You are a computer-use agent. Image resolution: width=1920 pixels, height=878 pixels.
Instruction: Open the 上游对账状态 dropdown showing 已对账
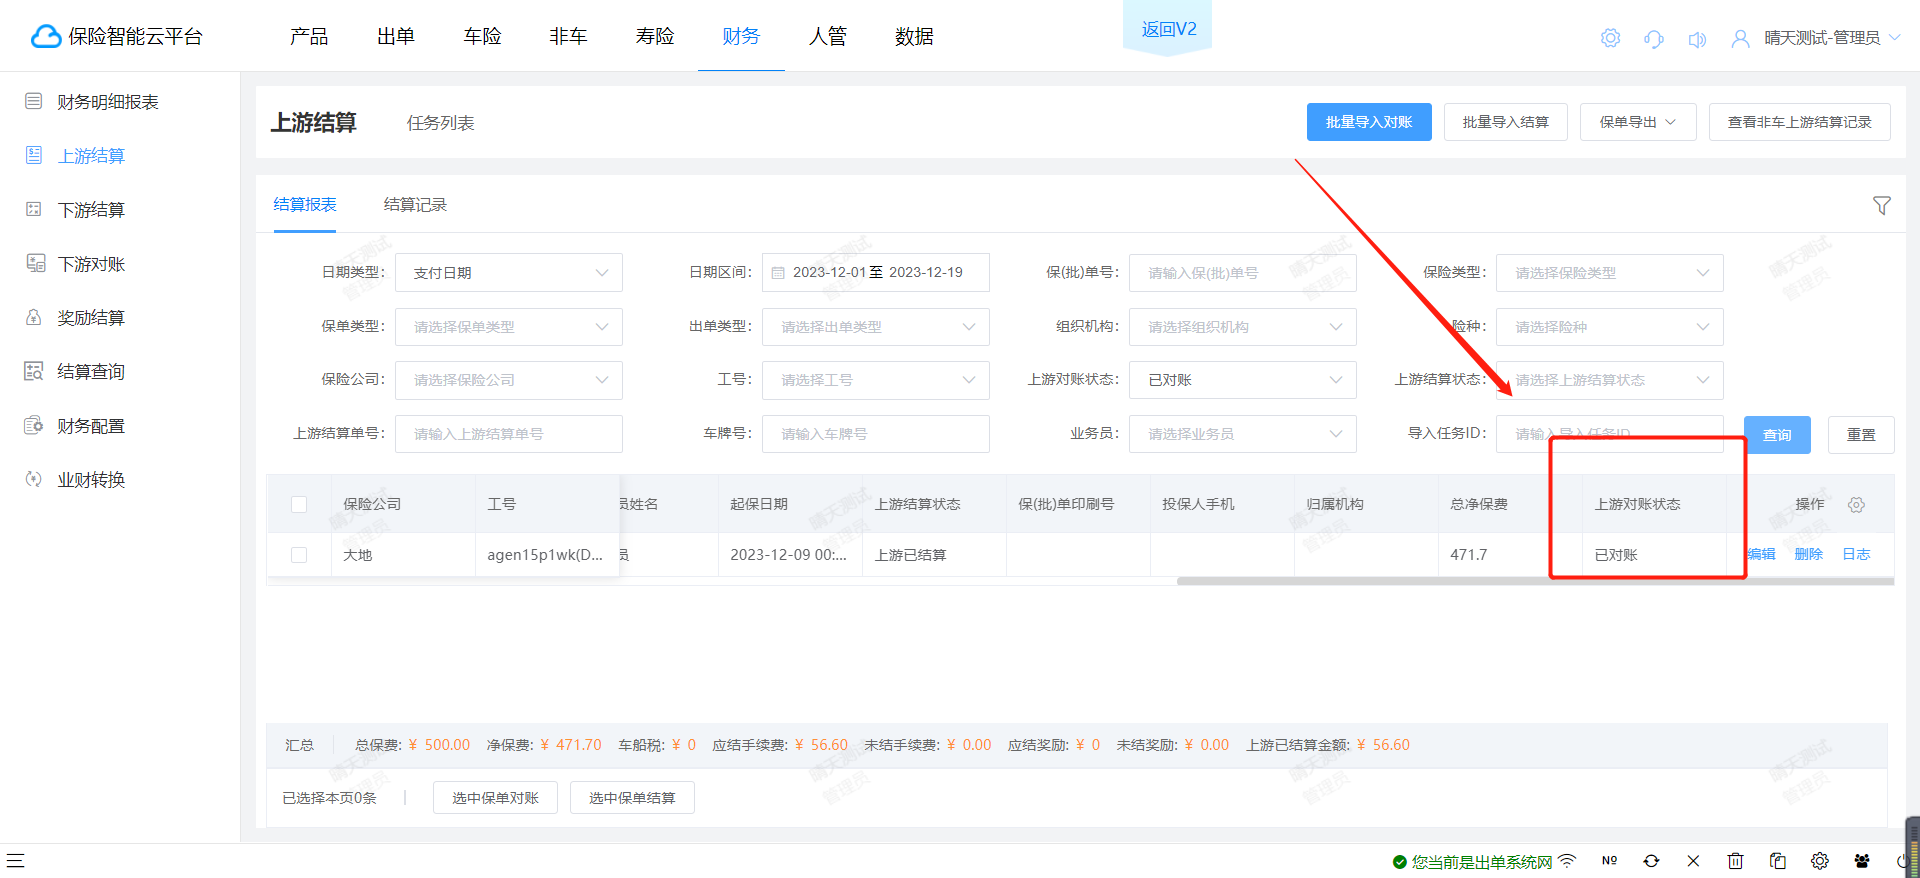1243,380
